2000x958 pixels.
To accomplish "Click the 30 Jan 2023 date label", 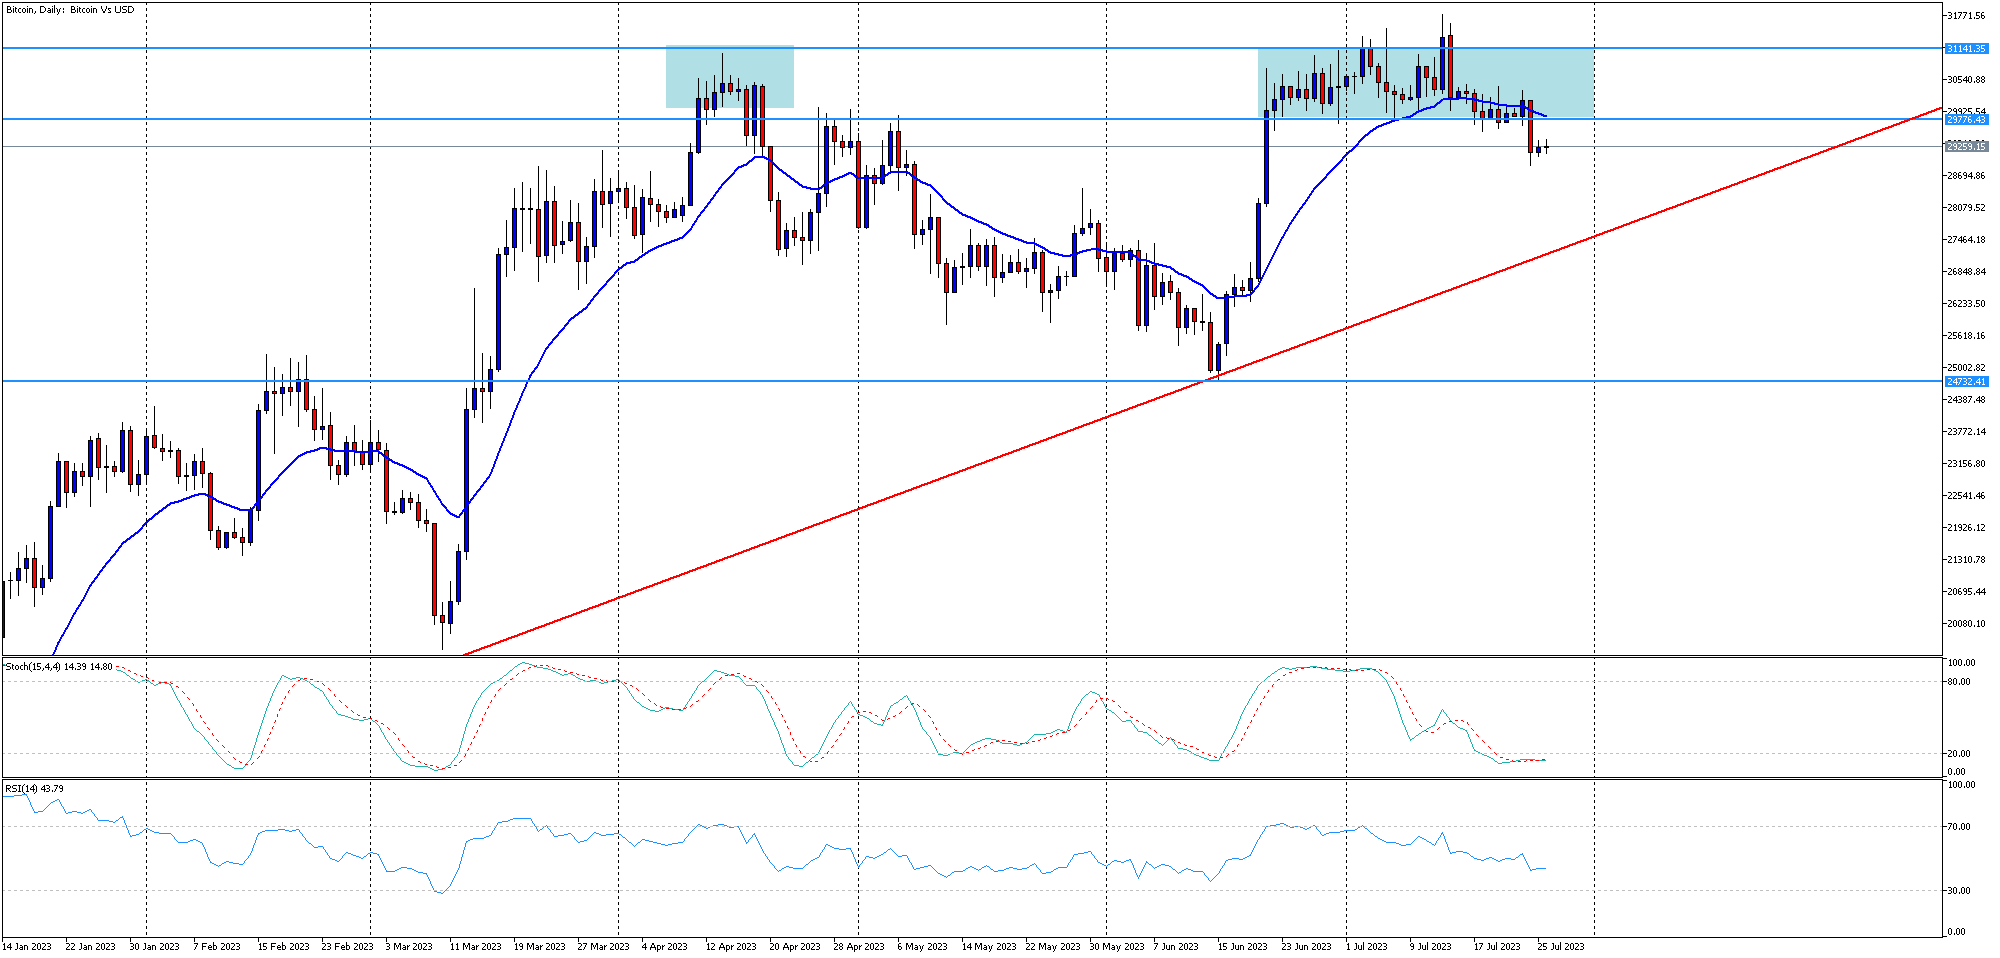I will [154, 946].
